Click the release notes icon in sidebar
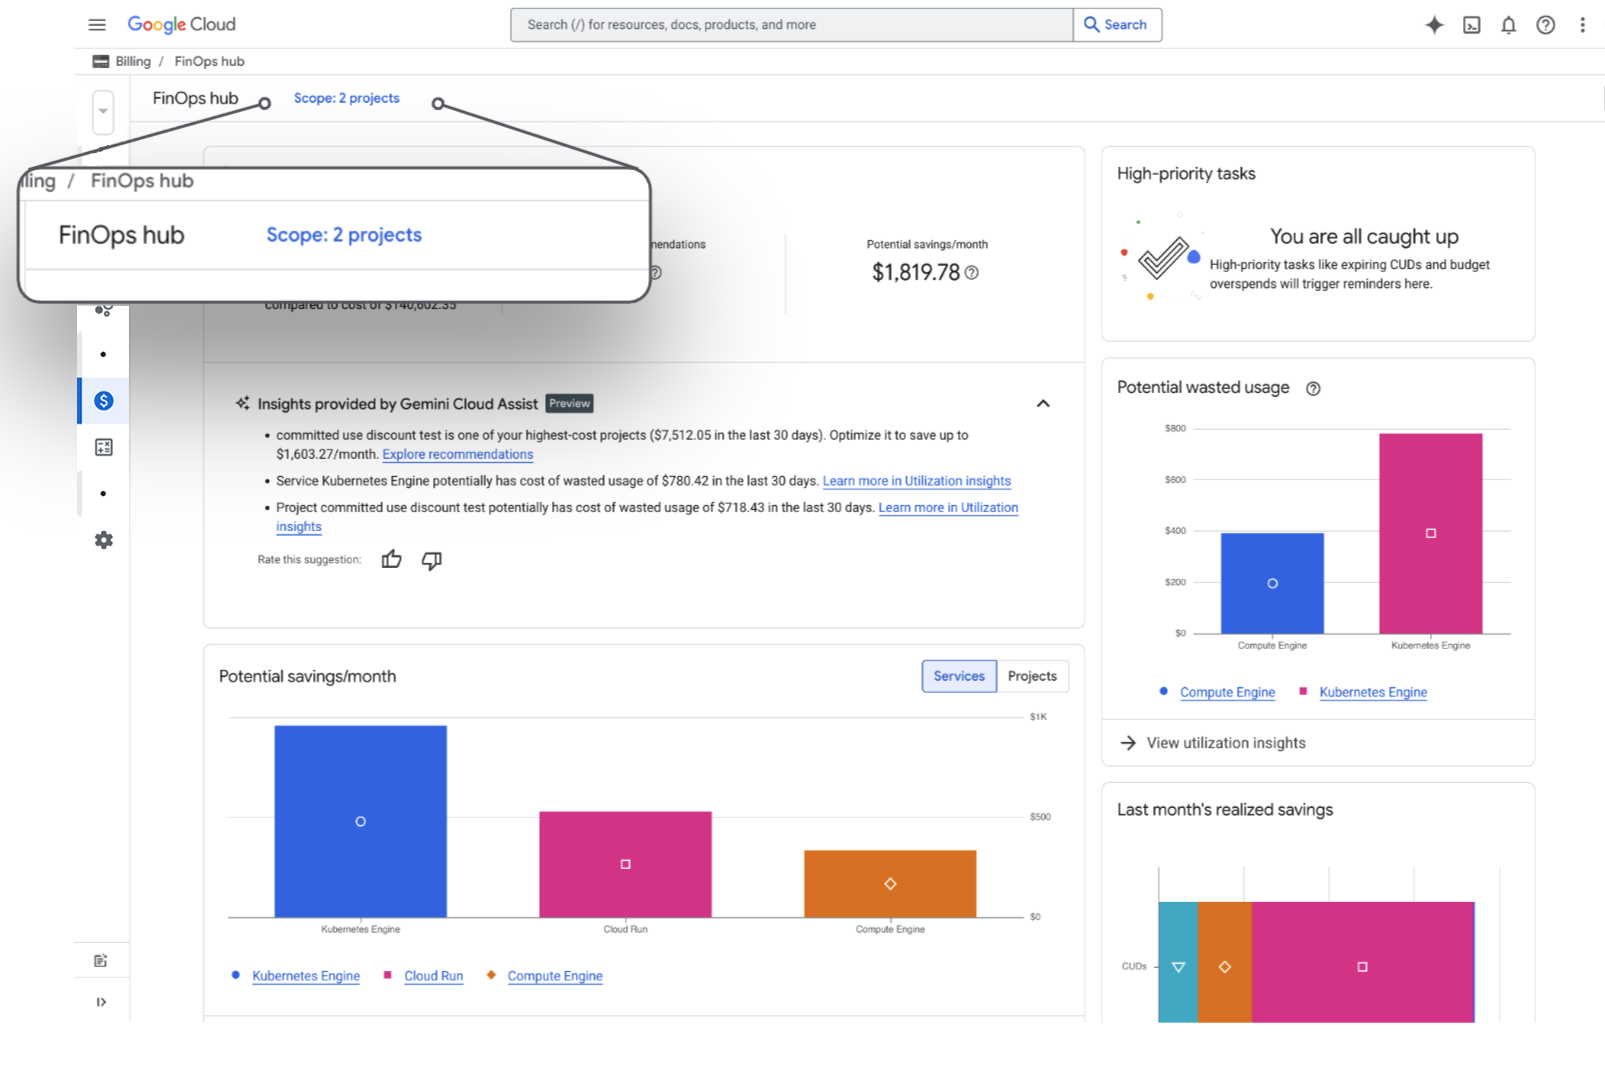The image size is (1605, 1065). pyautogui.click(x=101, y=961)
